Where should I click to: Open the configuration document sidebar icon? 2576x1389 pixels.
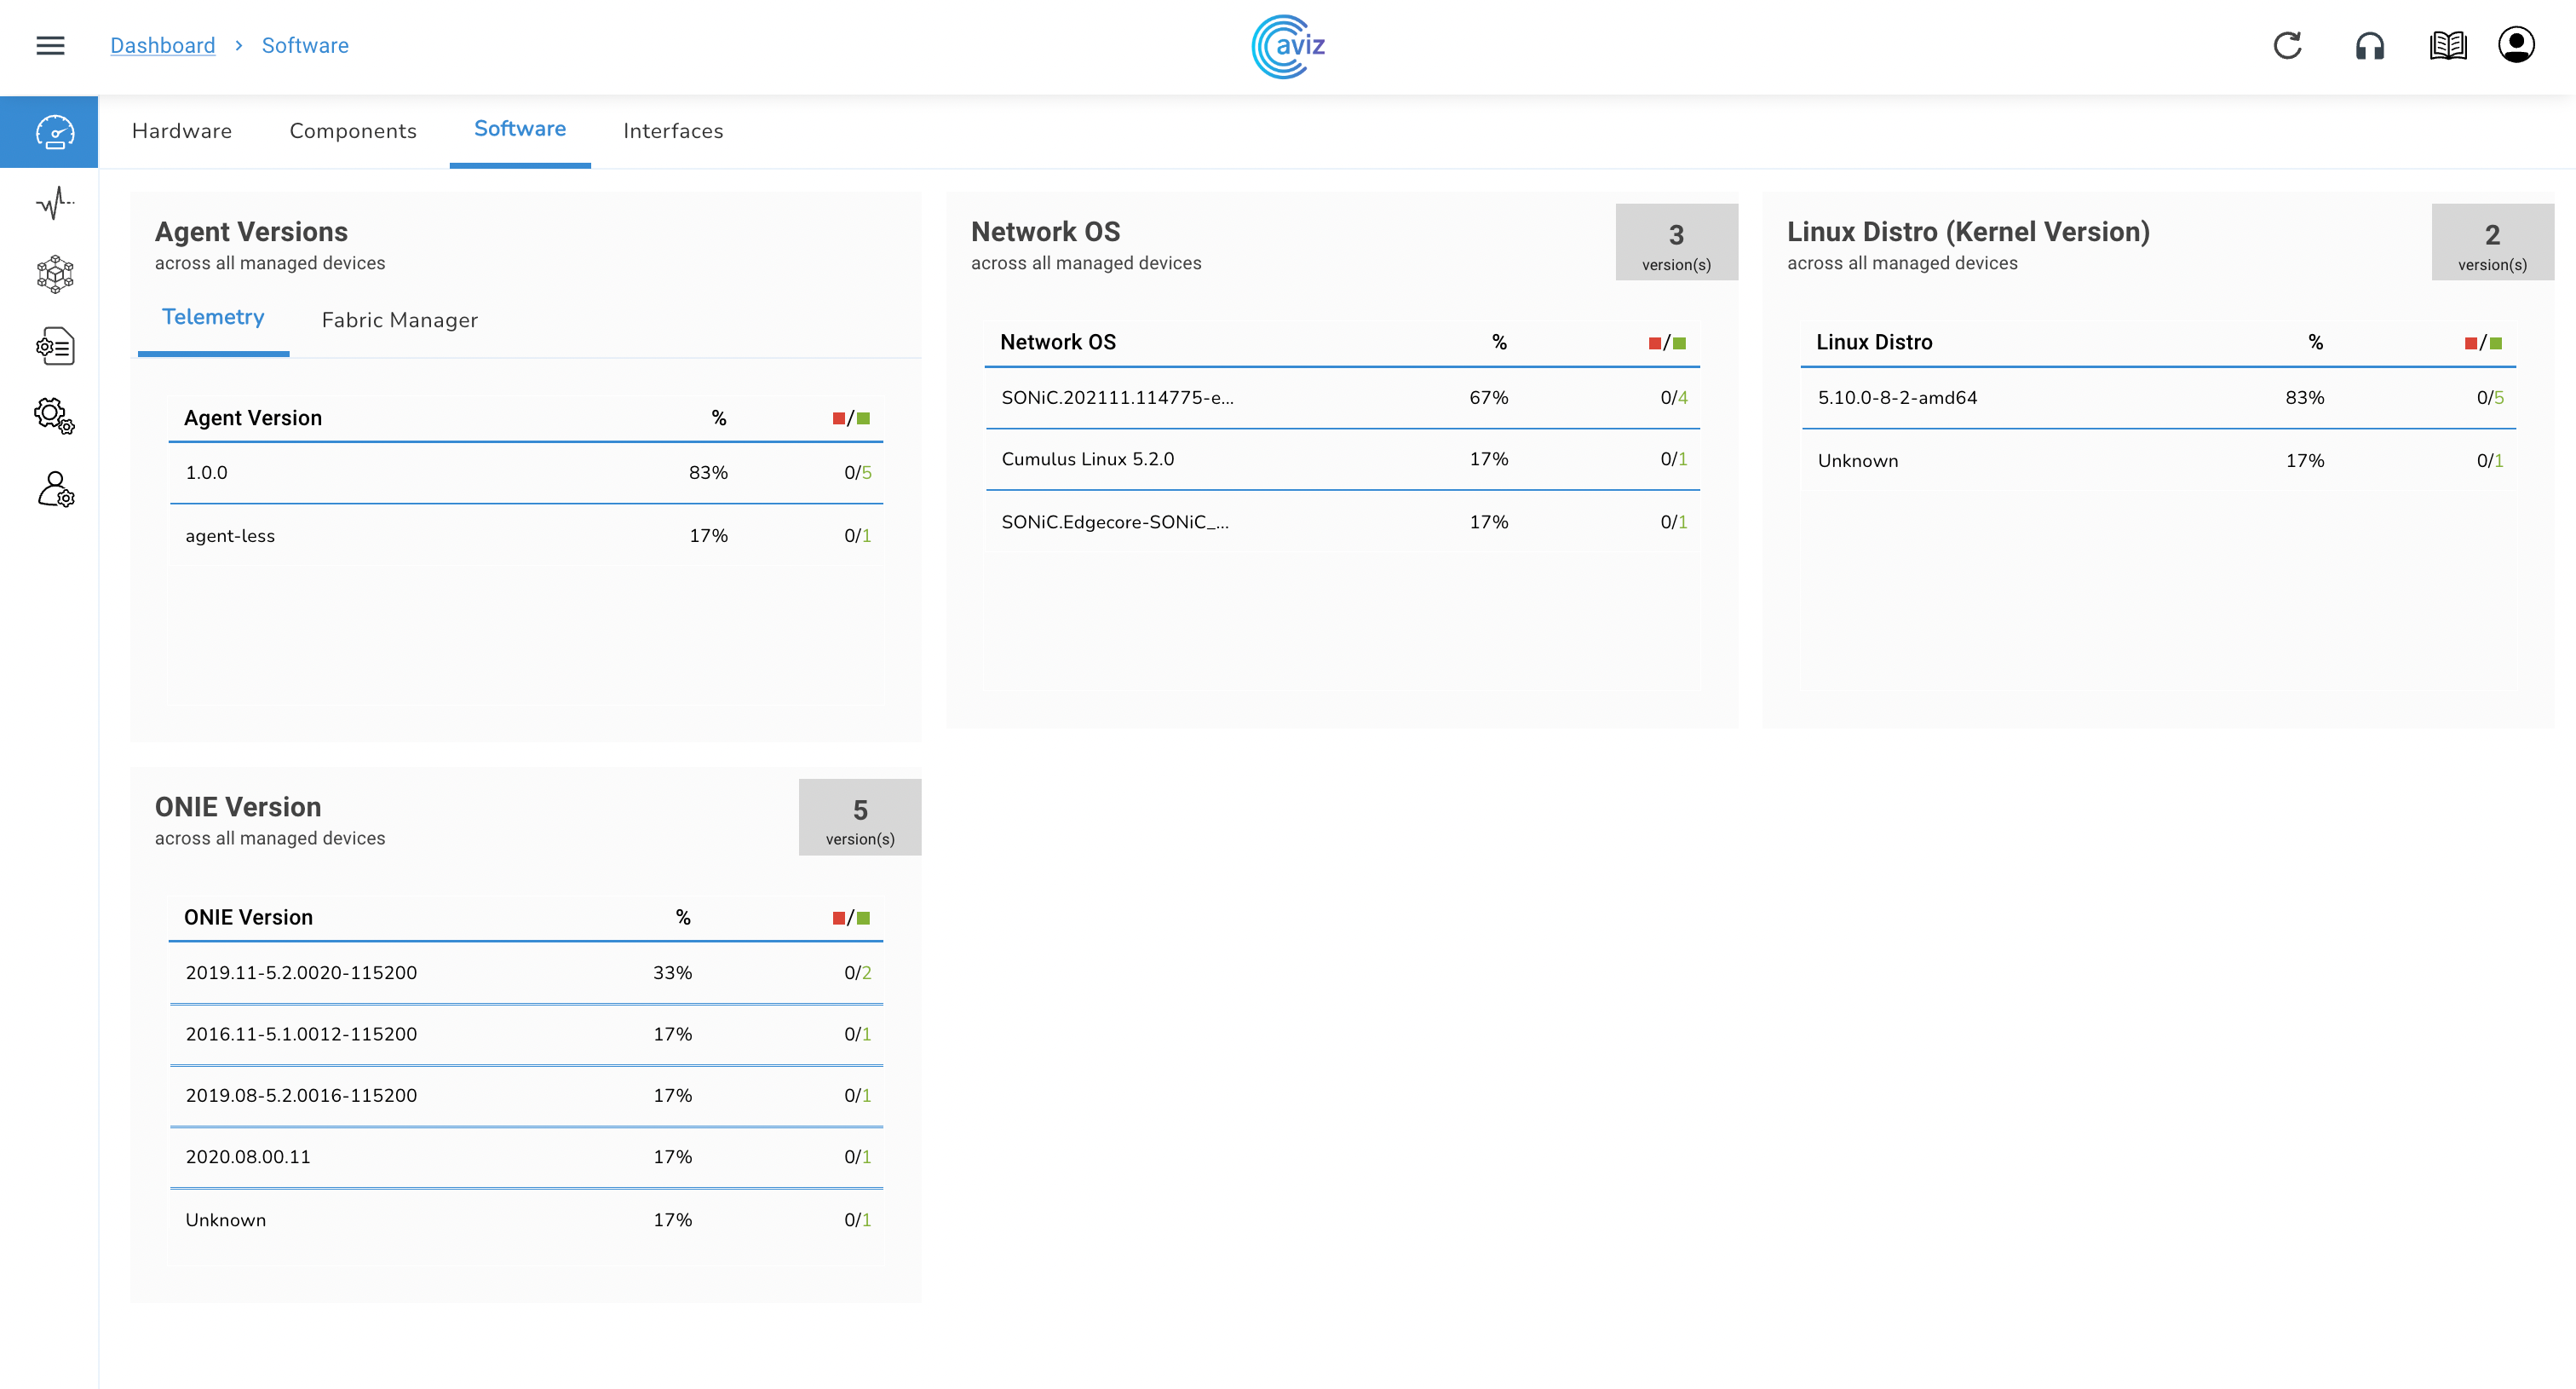pyautogui.click(x=55, y=346)
